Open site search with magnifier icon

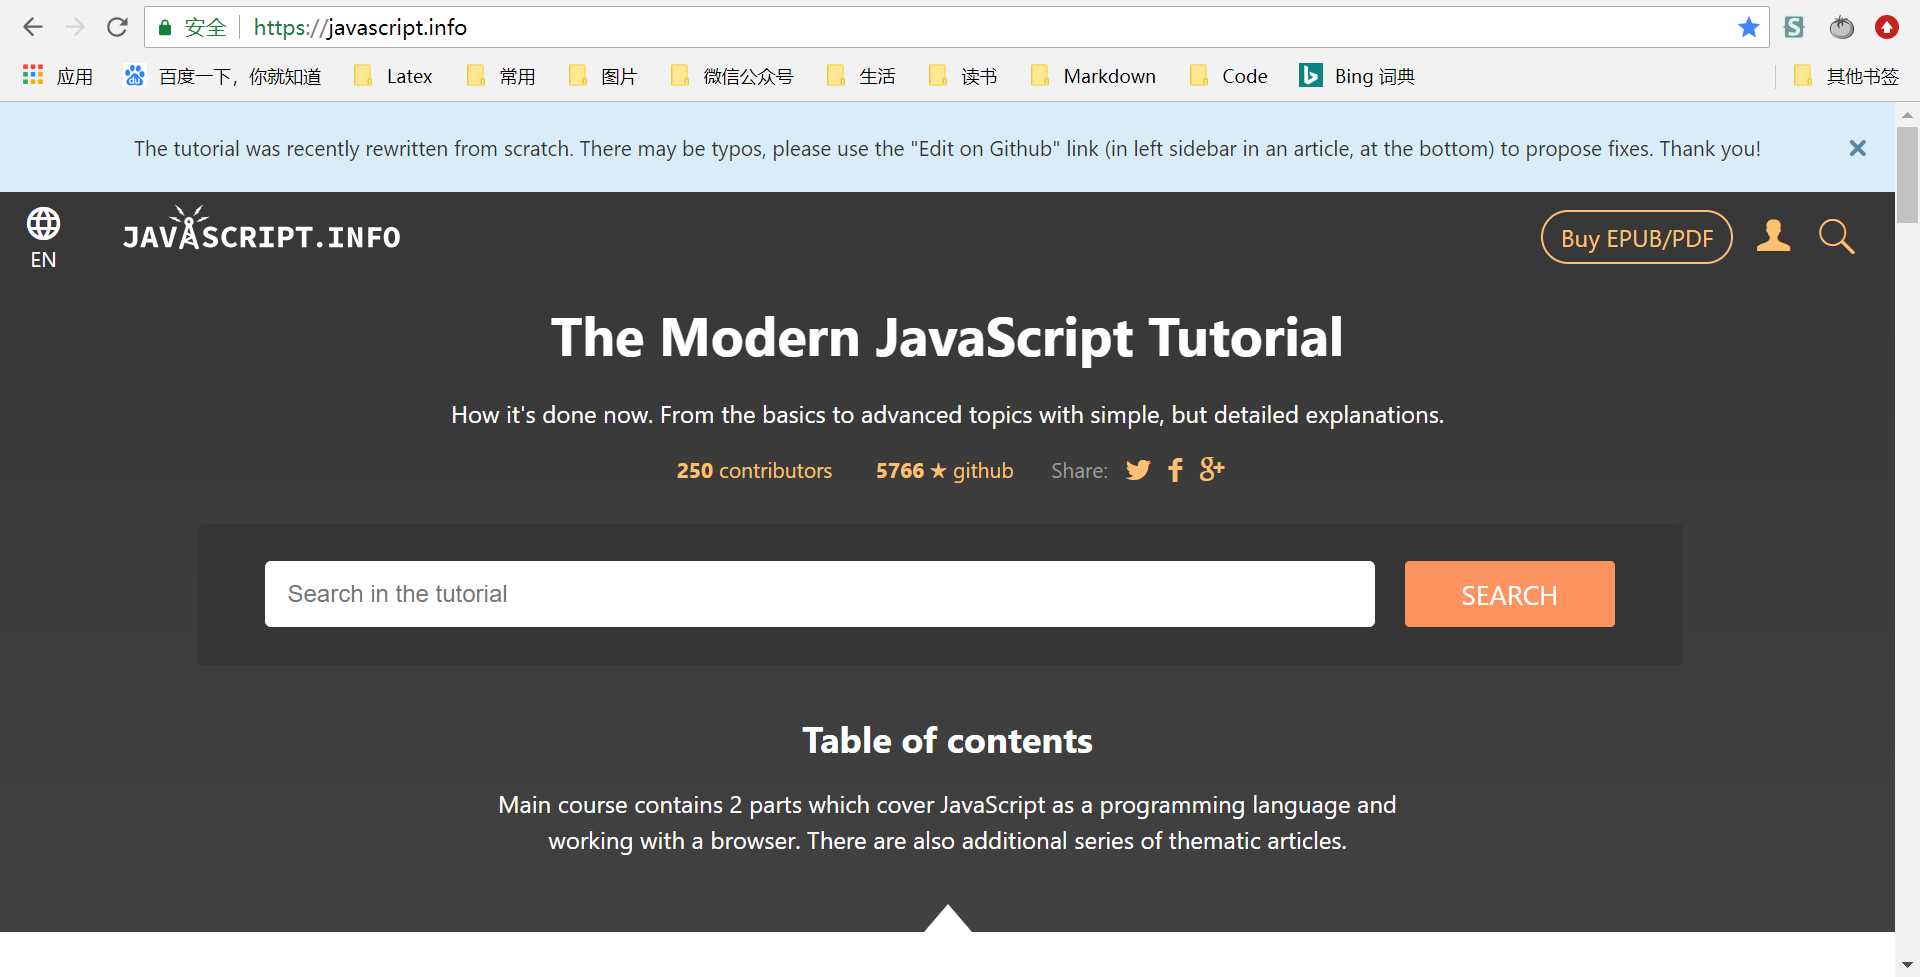(1836, 236)
